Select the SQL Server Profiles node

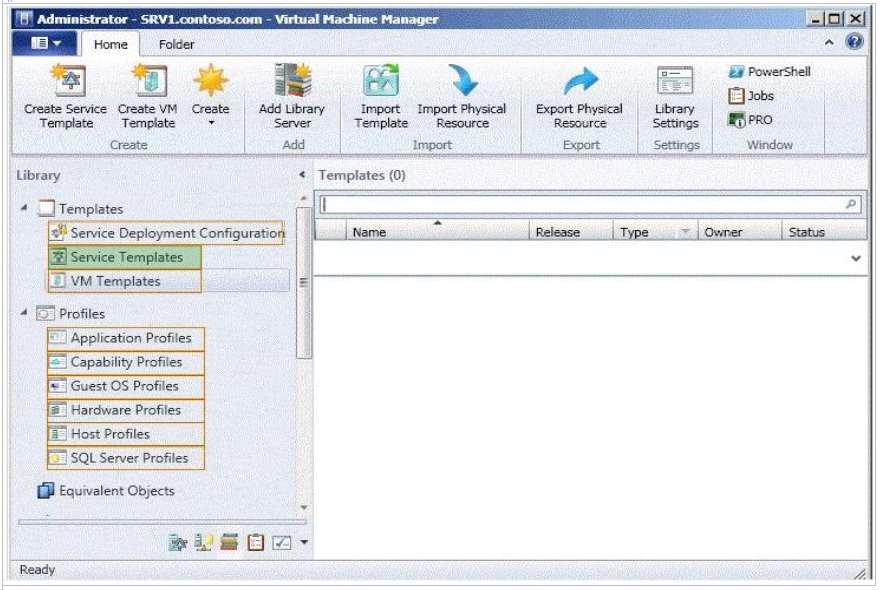[126, 458]
